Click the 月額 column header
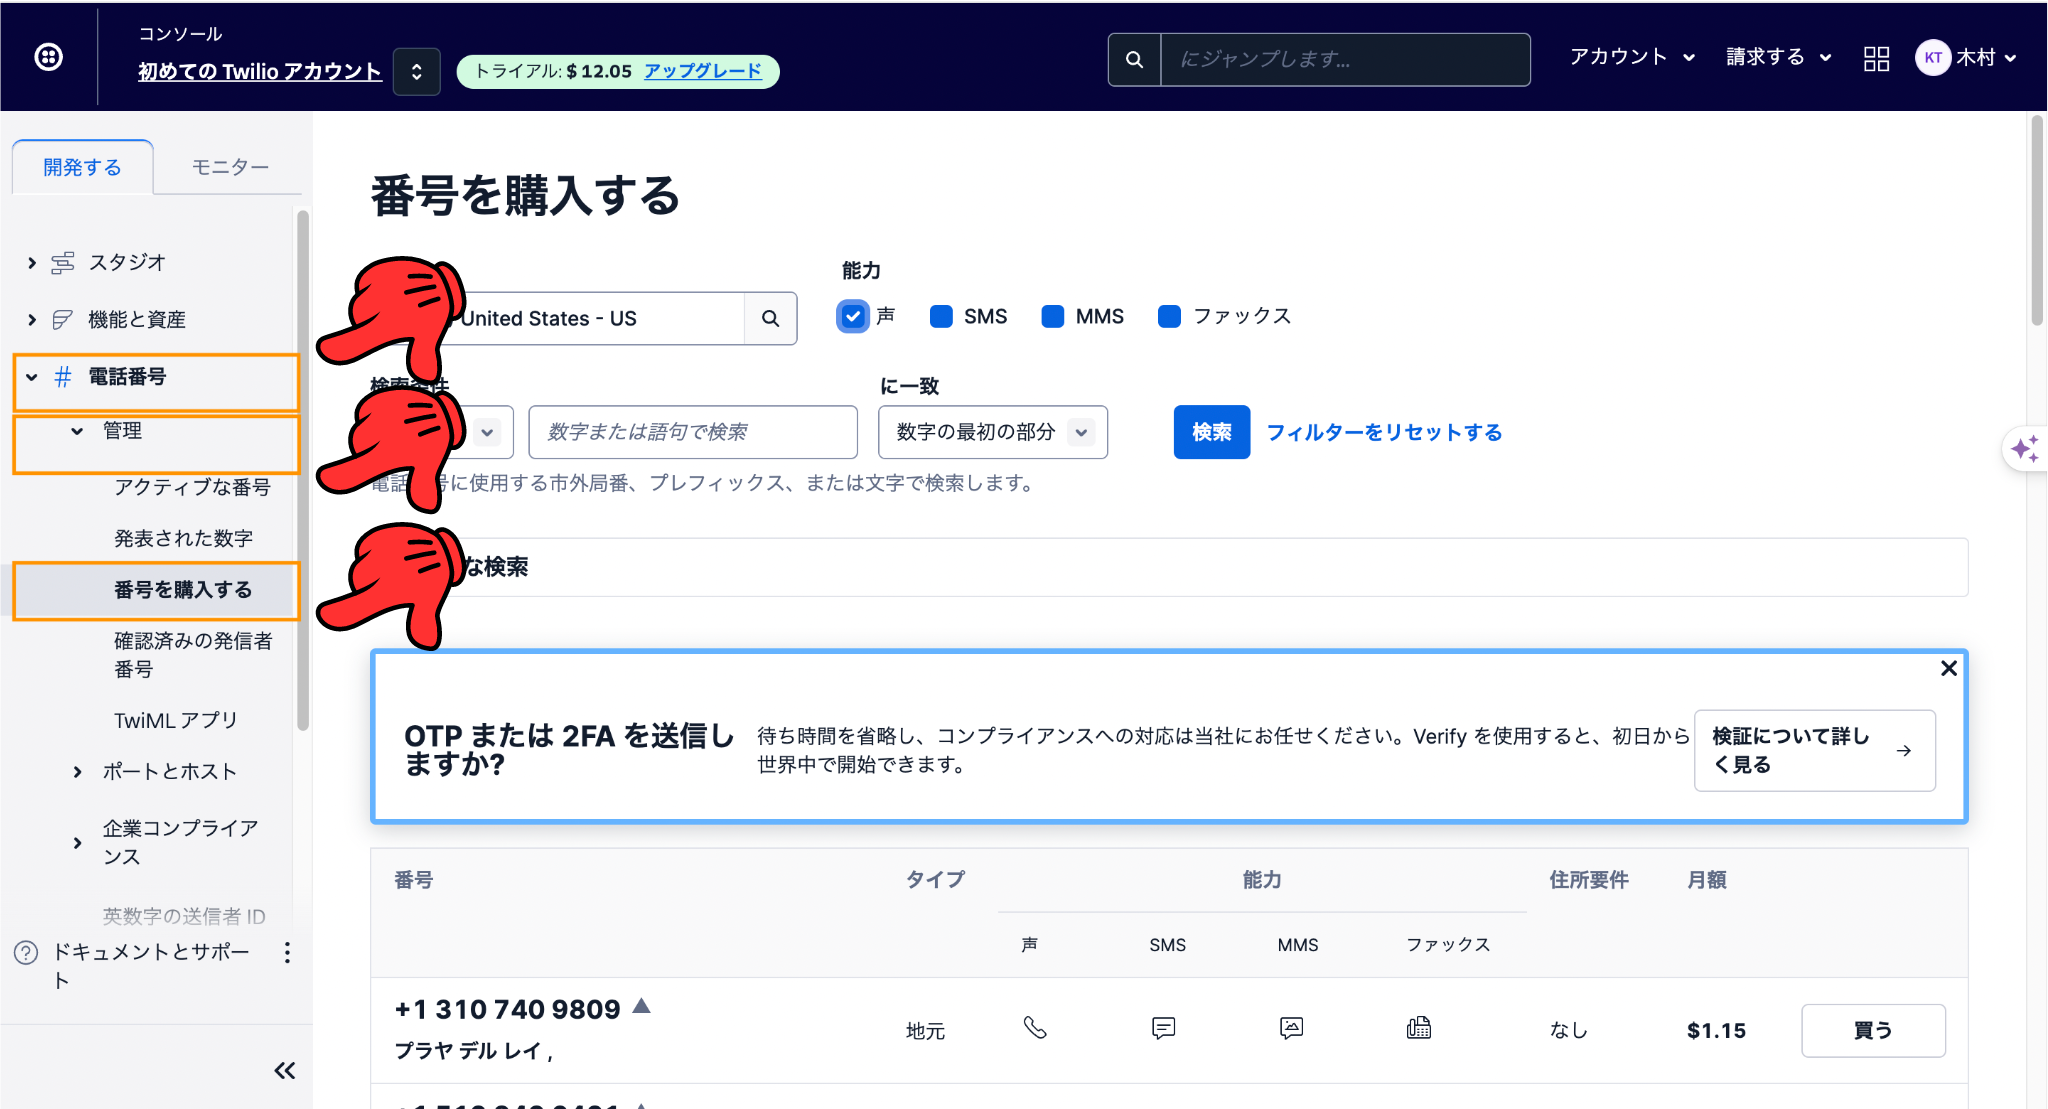 [1707, 880]
